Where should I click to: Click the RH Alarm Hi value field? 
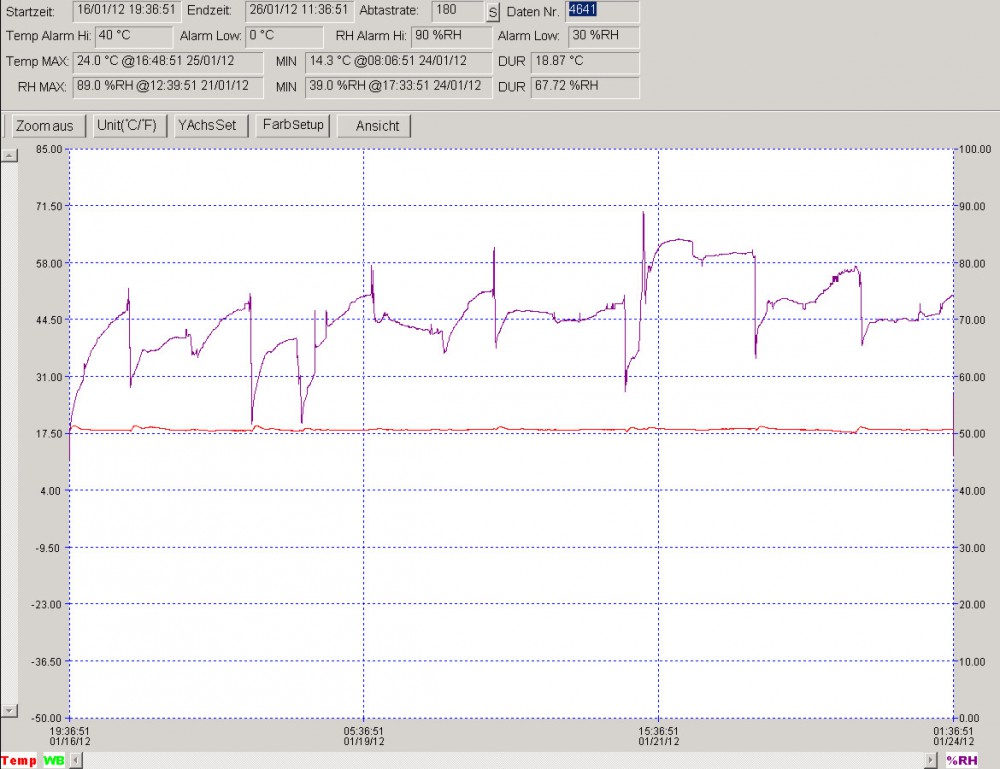click(451, 37)
